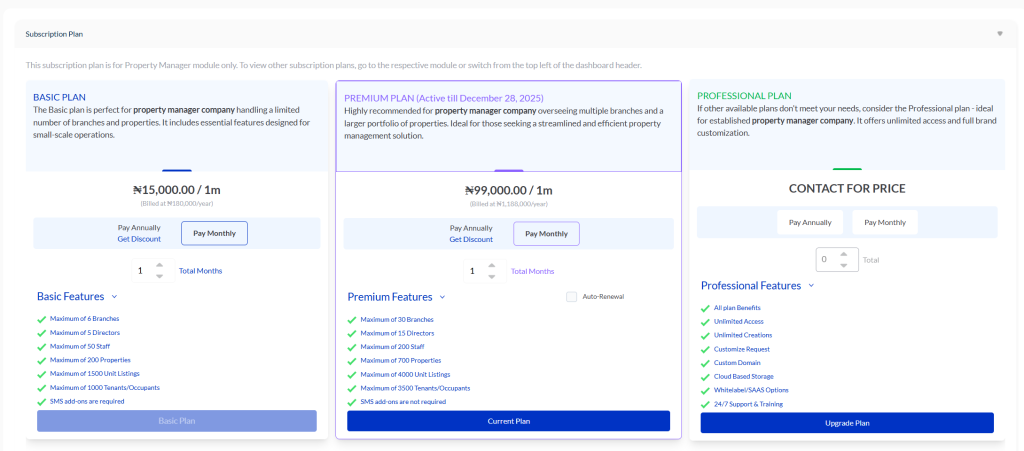
Task: Click the disabled Basic Plan button
Action: click(x=177, y=421)
